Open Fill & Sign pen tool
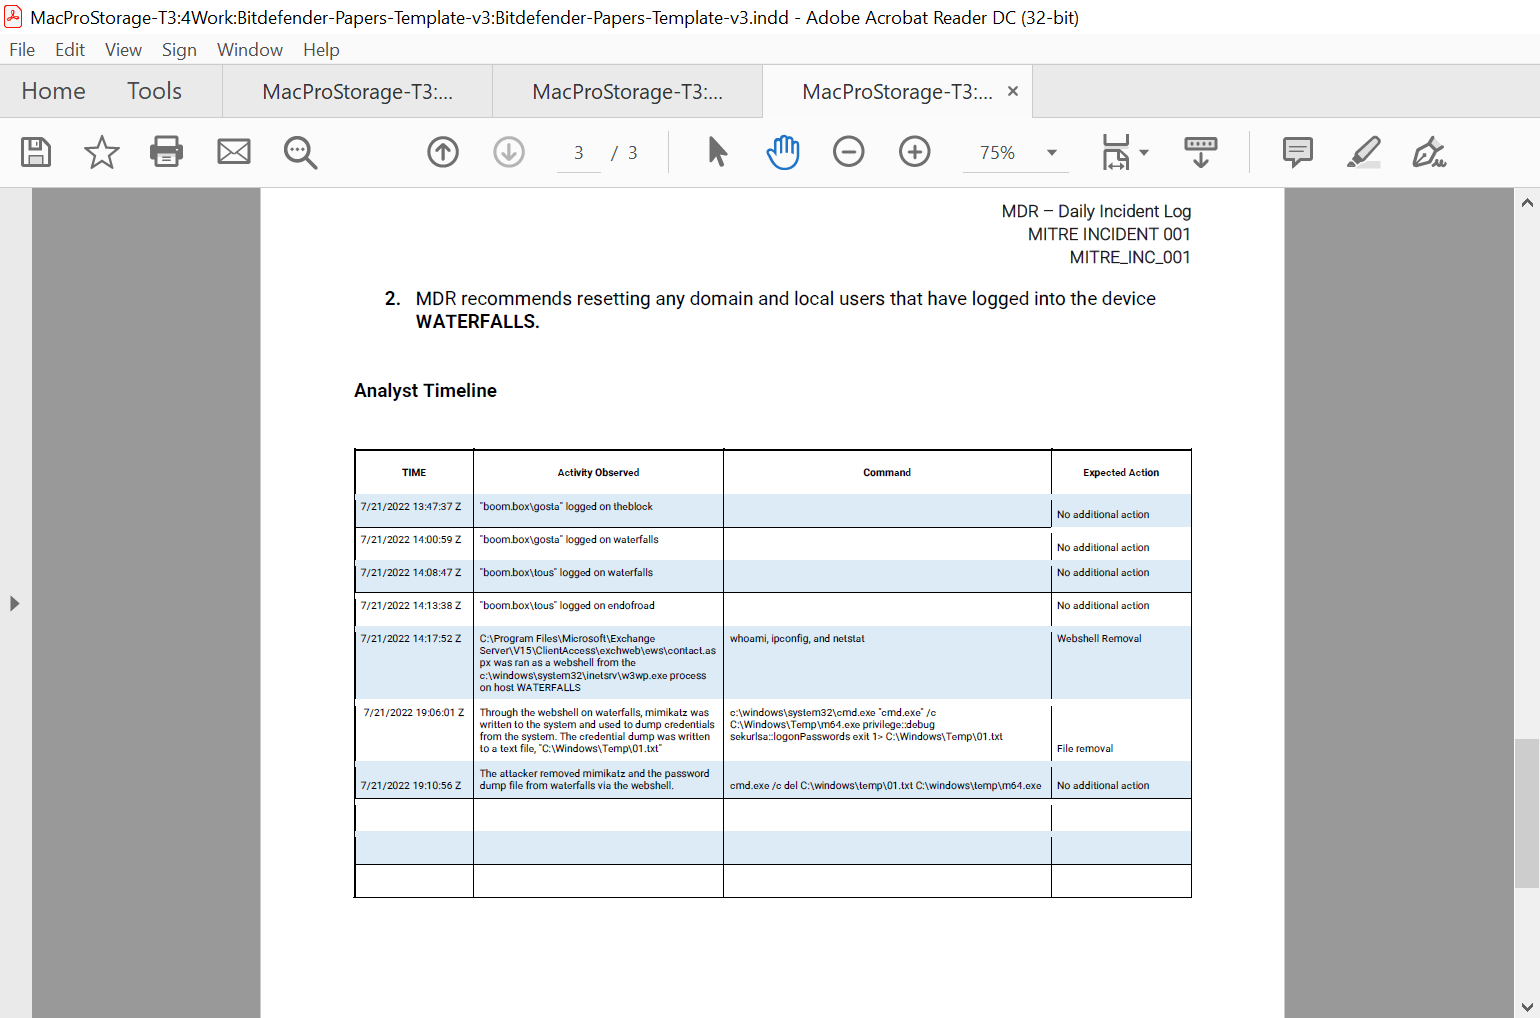The image size is (1540, 1018). pos(1429,152)
